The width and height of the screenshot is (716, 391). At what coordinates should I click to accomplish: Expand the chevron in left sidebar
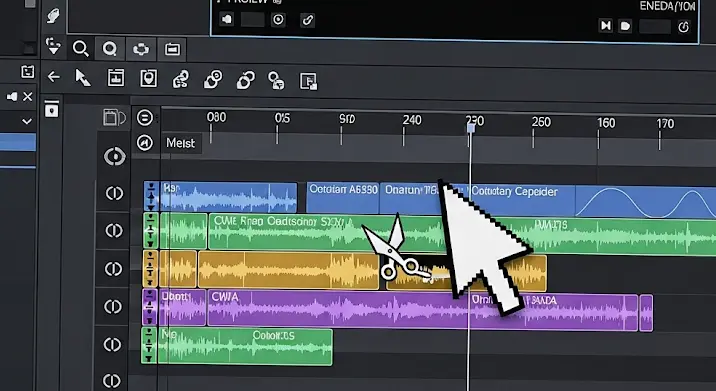pos(27,122)
